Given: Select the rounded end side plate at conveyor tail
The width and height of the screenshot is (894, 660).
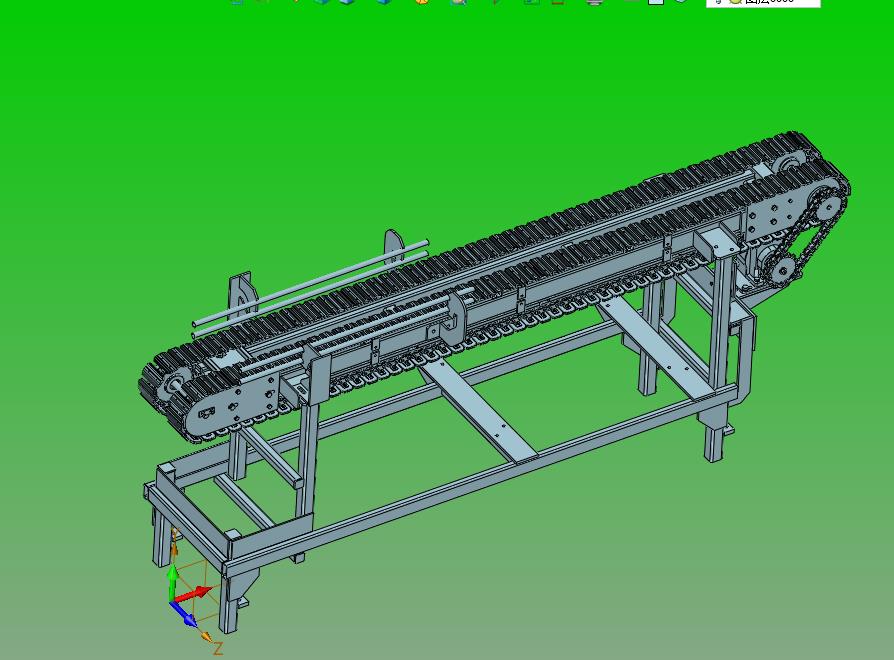Looking at the screenshot, I should [232, 406].
